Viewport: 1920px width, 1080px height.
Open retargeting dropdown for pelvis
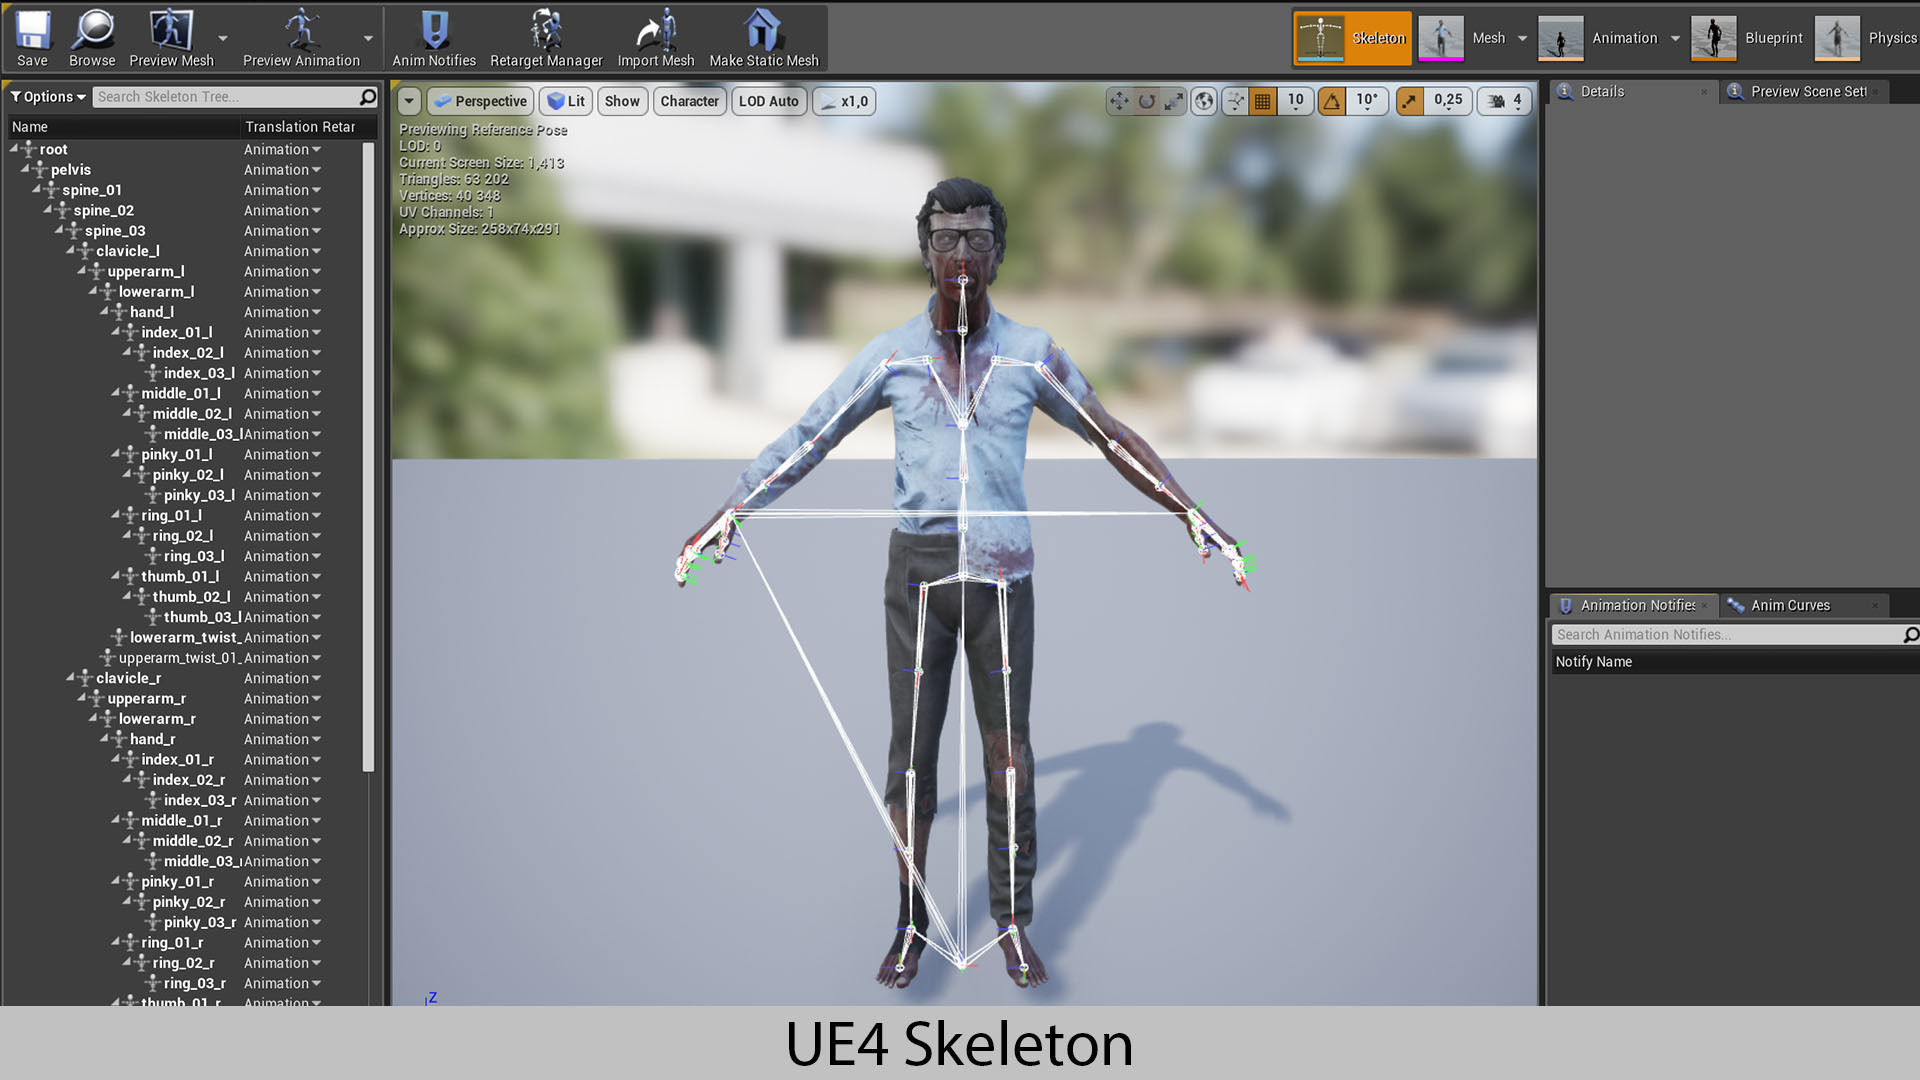coord(282,170)
